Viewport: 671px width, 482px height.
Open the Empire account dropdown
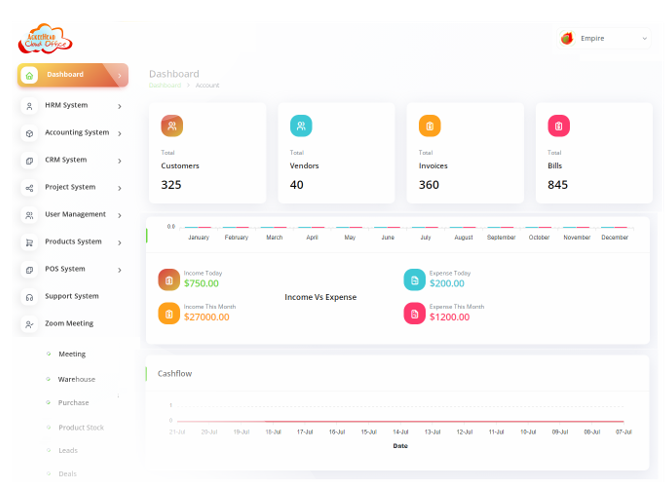click(x=604, y=39)
